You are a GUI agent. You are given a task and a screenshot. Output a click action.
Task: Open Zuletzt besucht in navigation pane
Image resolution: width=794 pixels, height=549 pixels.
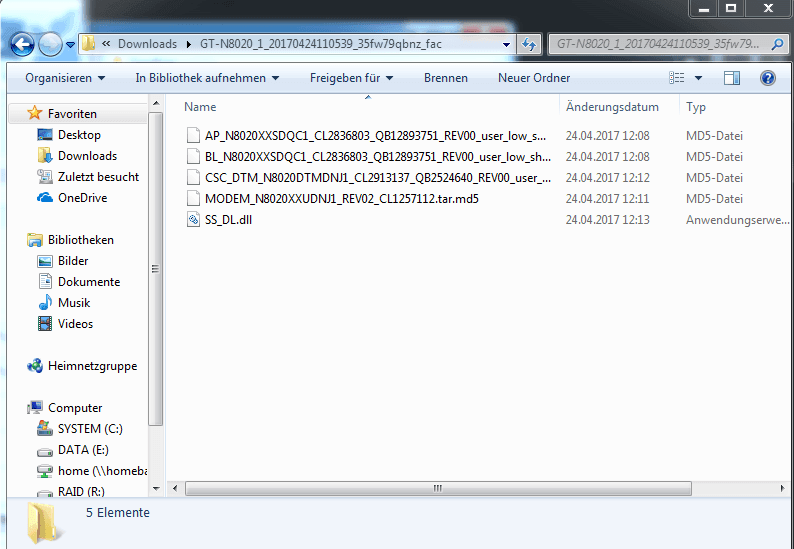point(98,177)
